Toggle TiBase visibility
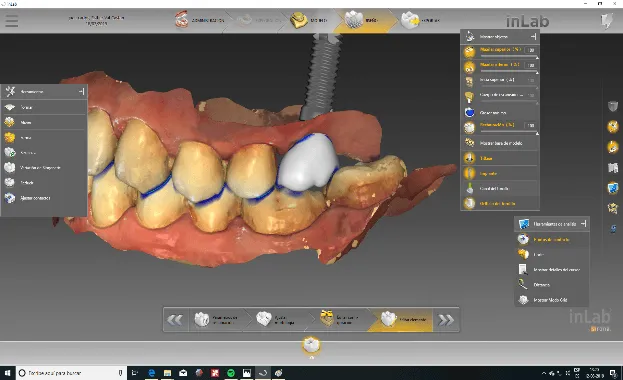Image resolution: width=623 pixels, height=380 pixels. point(500,158)
